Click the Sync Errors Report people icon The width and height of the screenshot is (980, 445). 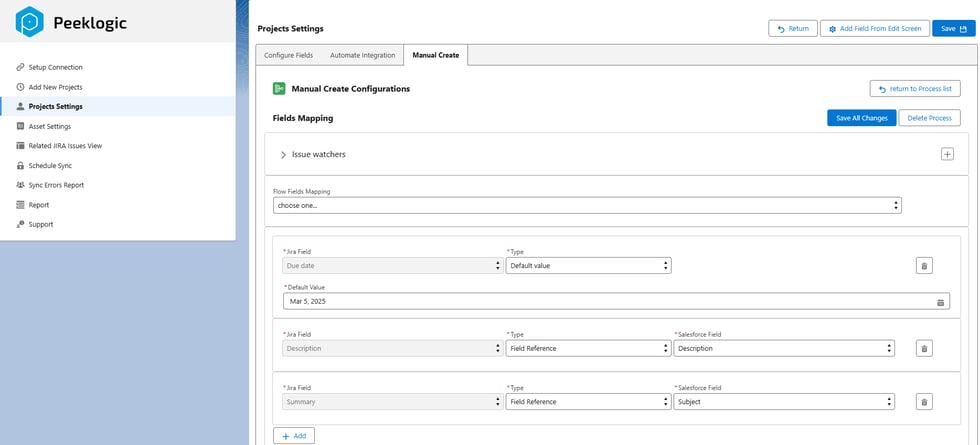[20, 185]
